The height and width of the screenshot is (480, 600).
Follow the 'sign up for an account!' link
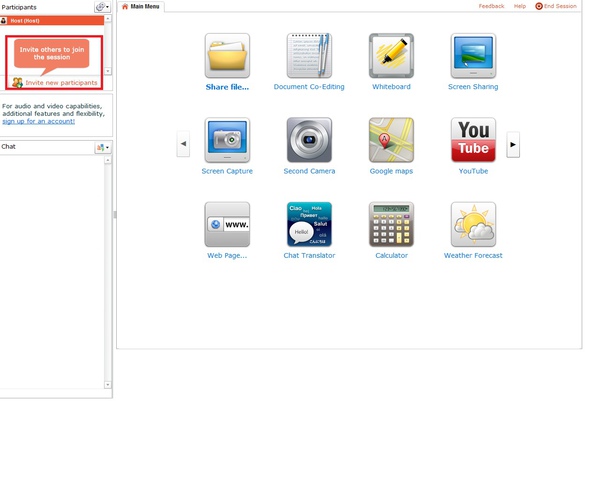coord(38,121)
